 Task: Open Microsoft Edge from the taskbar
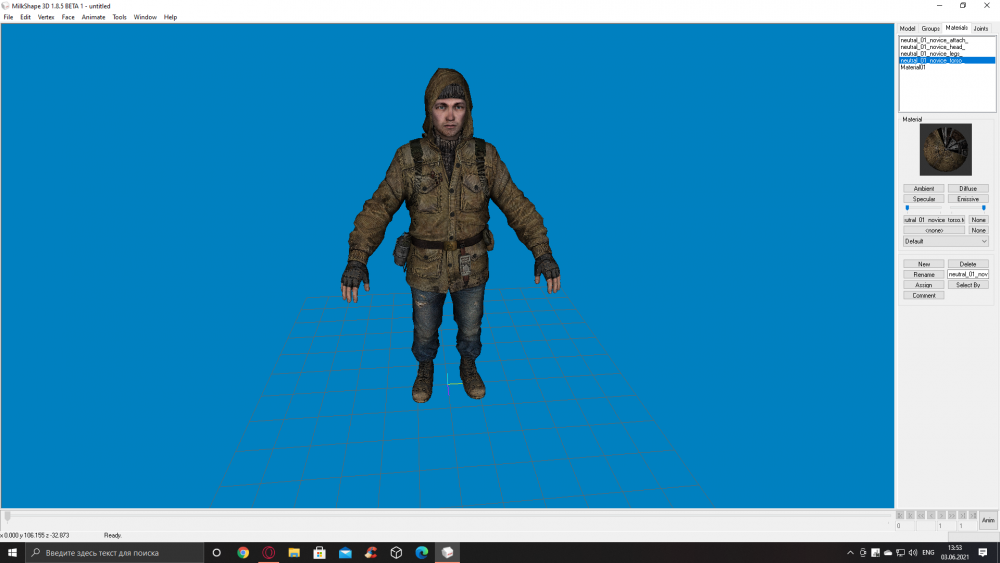pyautogui.click(x=422, y=553)
